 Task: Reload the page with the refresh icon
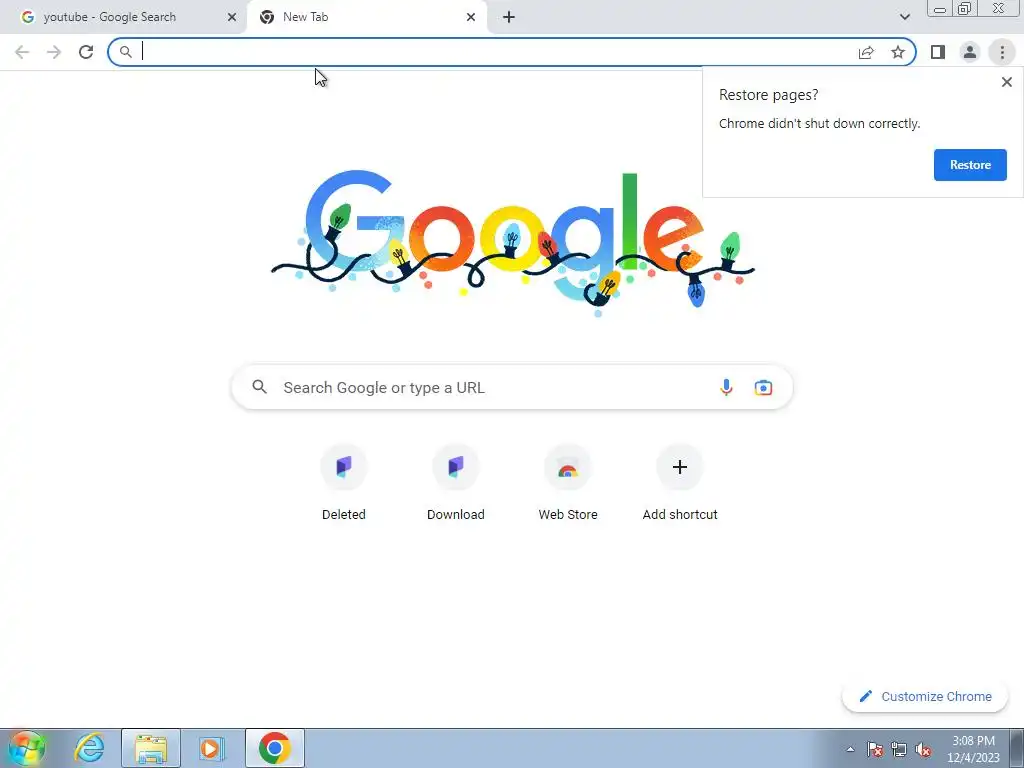pyautogui.click(x=86, y=52)
